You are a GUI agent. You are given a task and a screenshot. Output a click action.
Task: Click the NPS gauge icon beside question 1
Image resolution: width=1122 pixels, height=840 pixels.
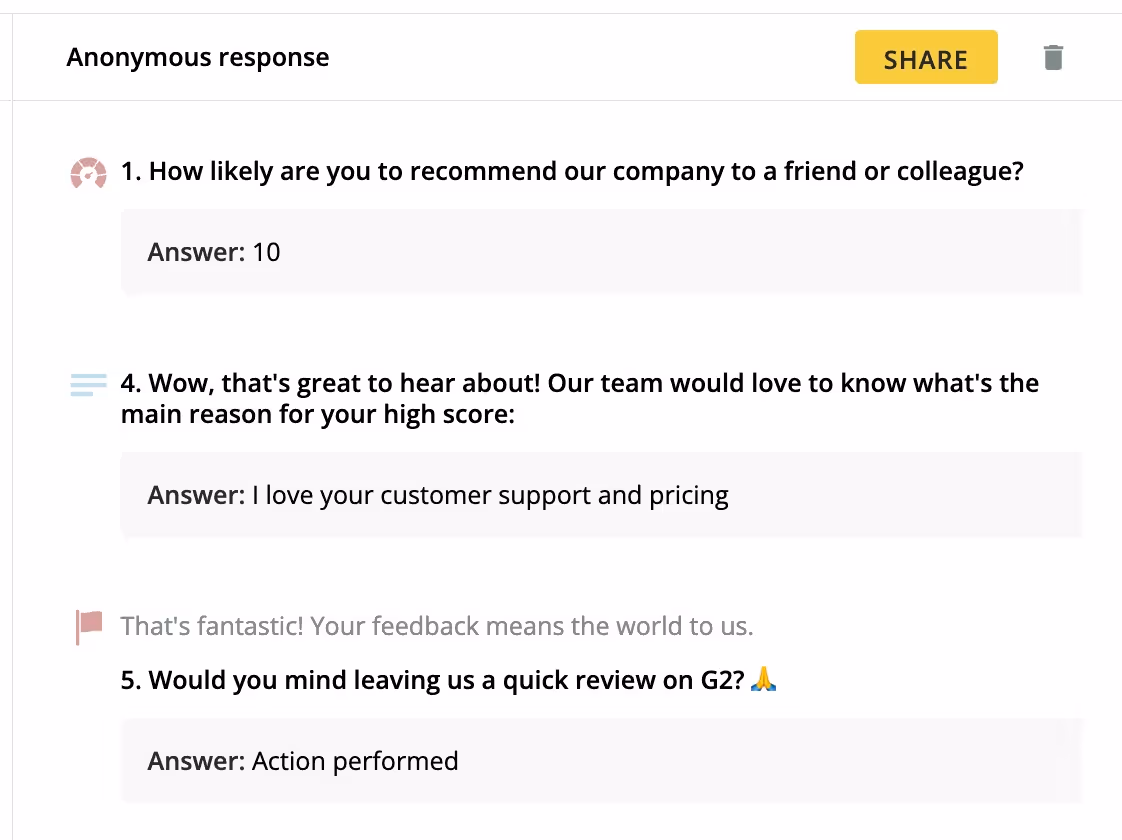click(x=89, y=172)
